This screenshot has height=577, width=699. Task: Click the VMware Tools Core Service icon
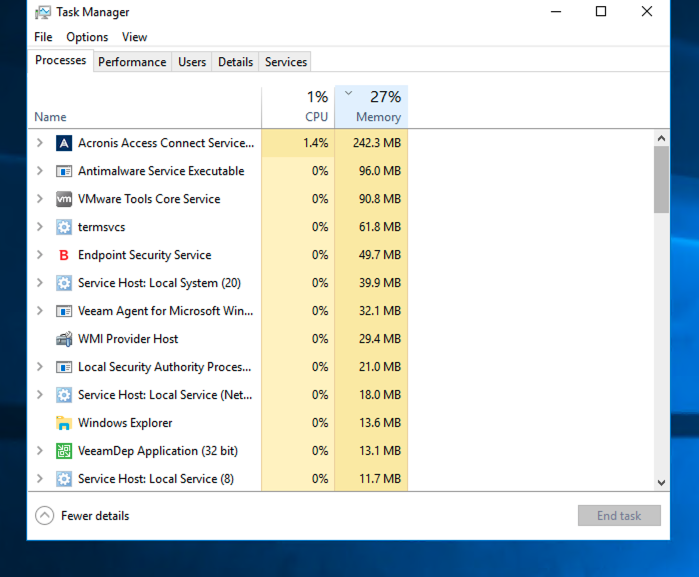coord(64,199)
